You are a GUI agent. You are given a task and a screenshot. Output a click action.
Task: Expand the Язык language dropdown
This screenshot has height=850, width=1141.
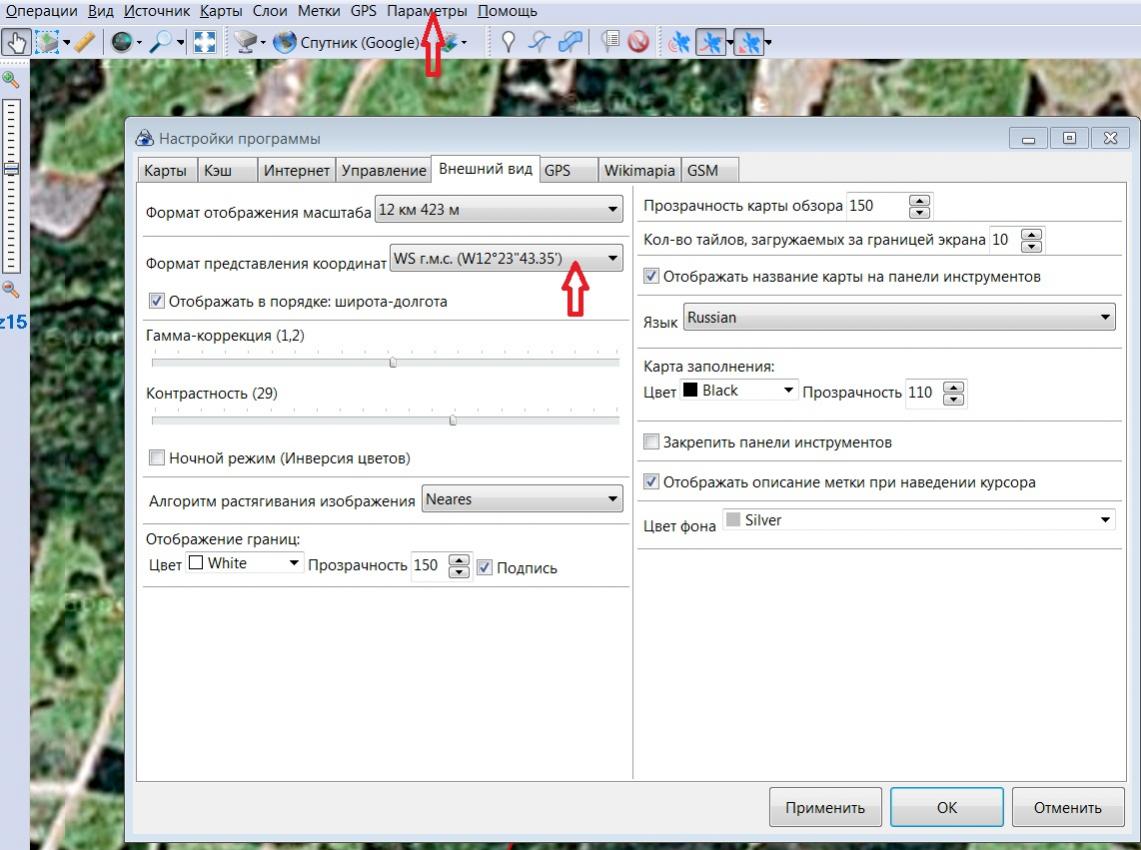pos(1104,318)
